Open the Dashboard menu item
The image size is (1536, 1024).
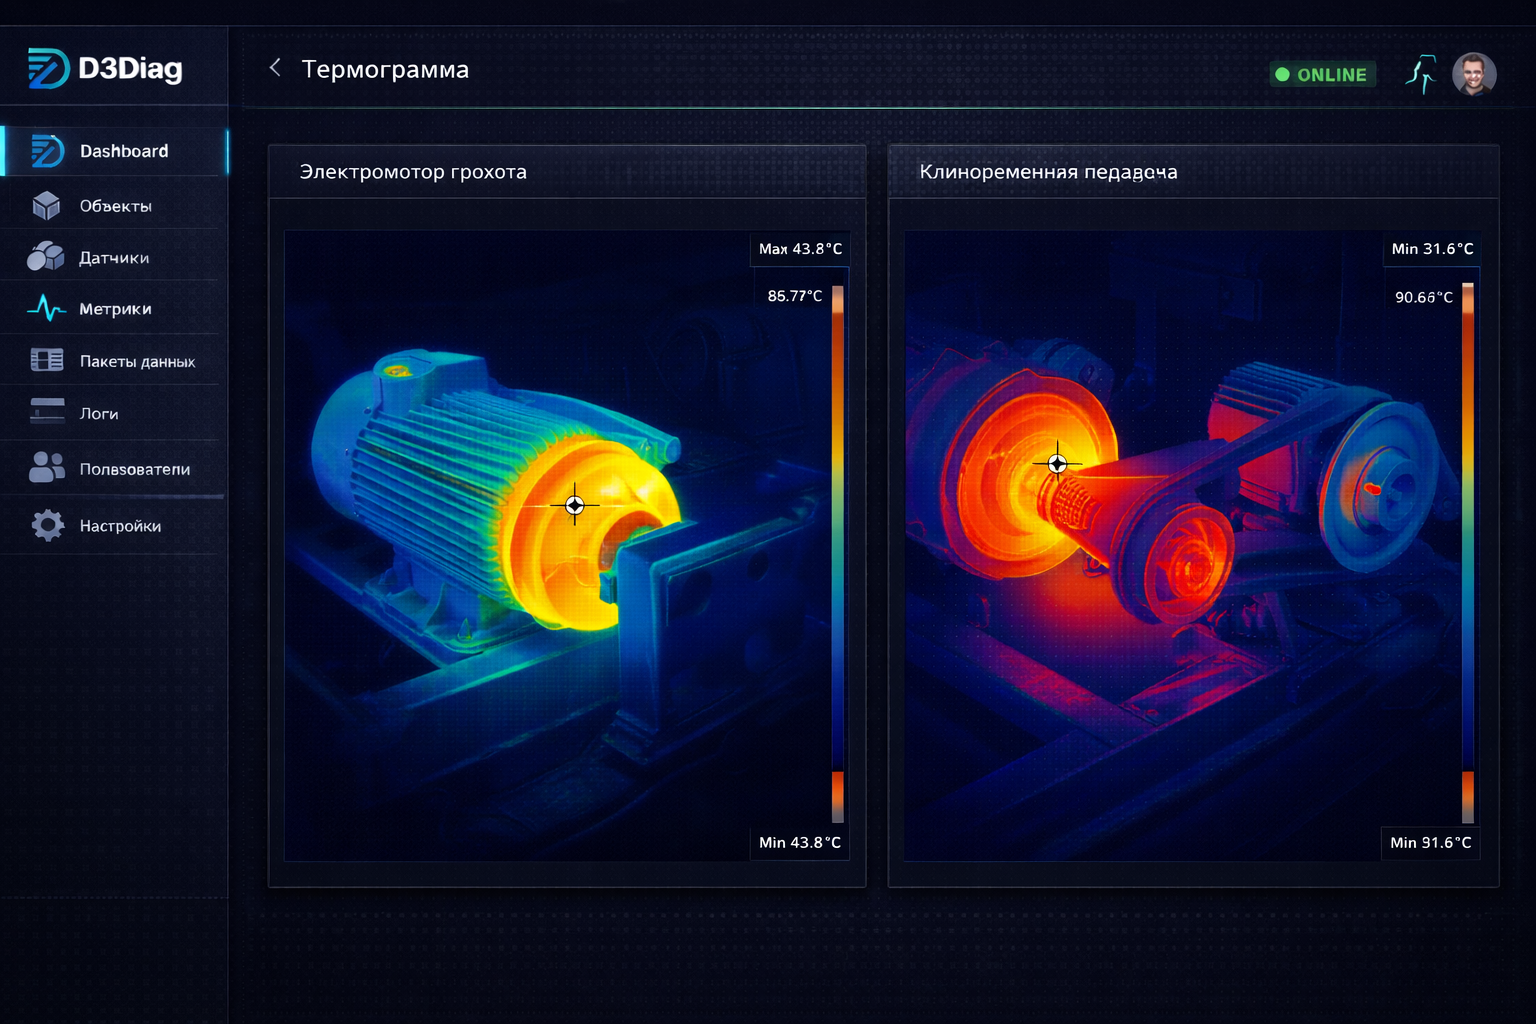115,151
